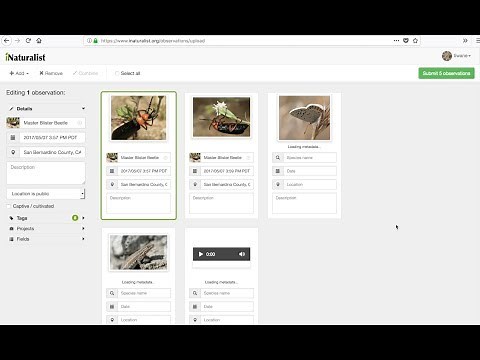Select the lizard photo thumbnail
Image resolution: width=480 pixels, height=360 pixels.
tap(138, 252)
